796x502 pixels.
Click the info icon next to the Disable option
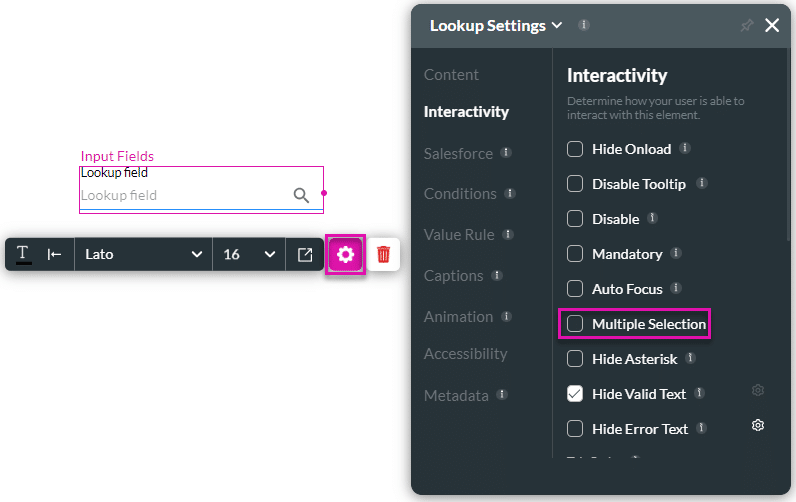point(652,218)
